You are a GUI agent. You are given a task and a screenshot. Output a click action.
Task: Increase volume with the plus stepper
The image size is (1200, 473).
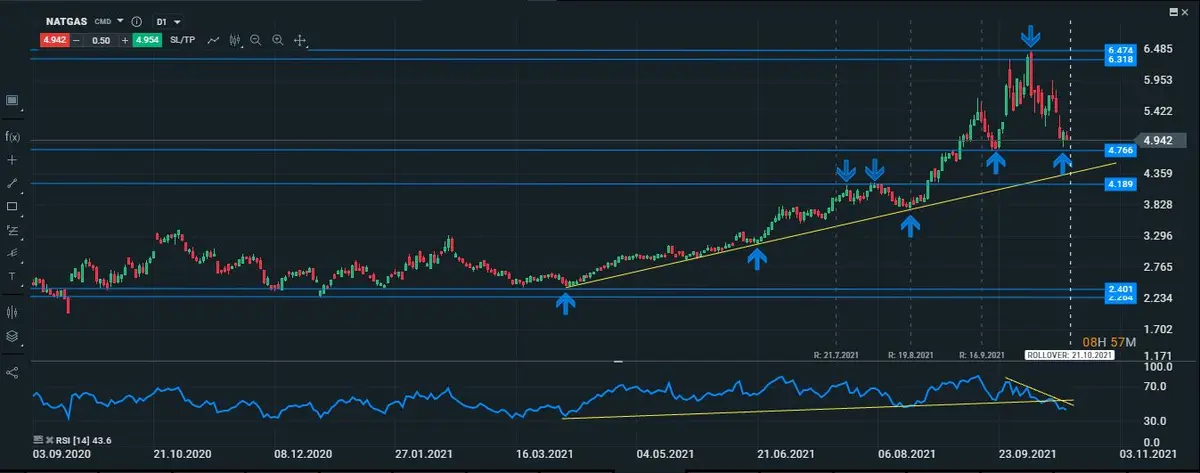[x=125, y=41]
